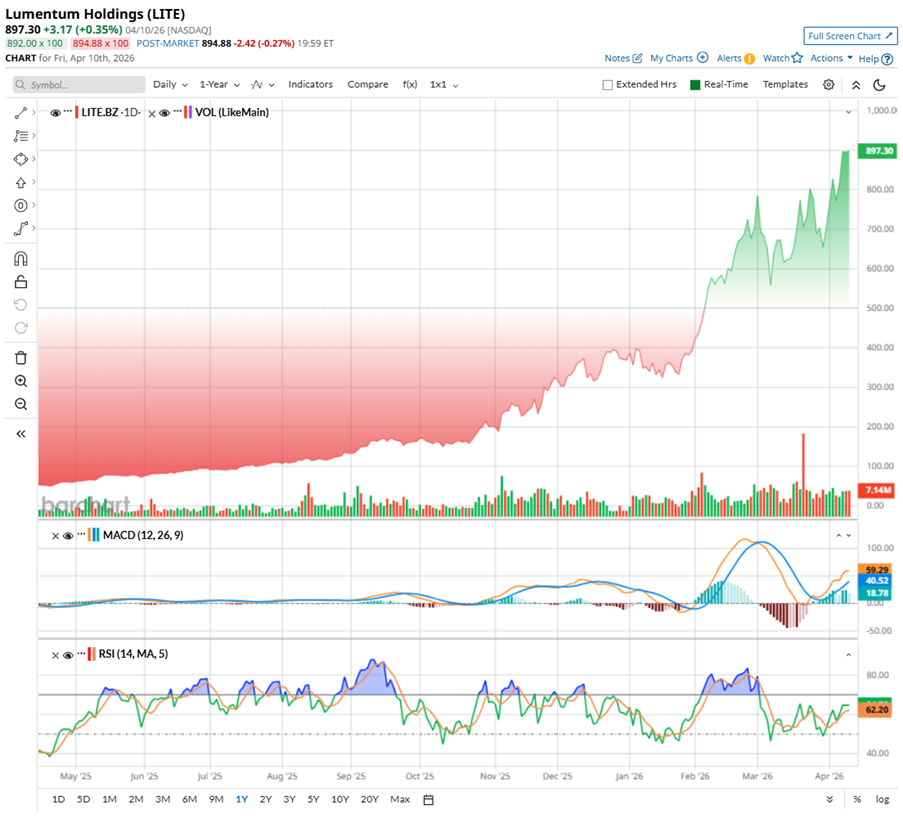The height and width of the screenshot is (818, 903).
Task: Click the Symbol search field
Action: tap(79, 85)
